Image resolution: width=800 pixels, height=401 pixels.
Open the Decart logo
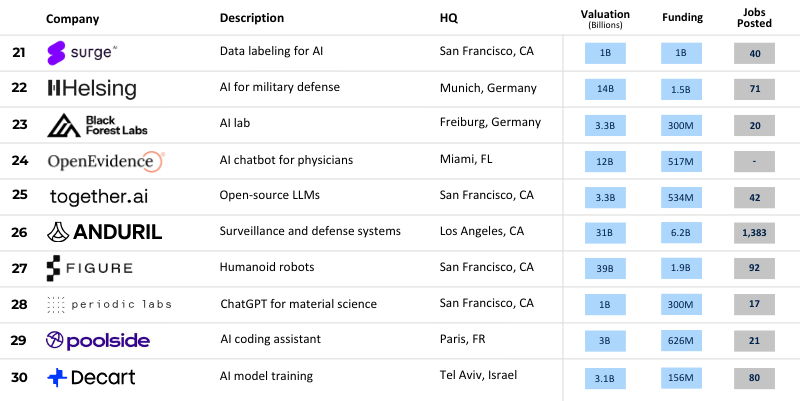point(91,377)
